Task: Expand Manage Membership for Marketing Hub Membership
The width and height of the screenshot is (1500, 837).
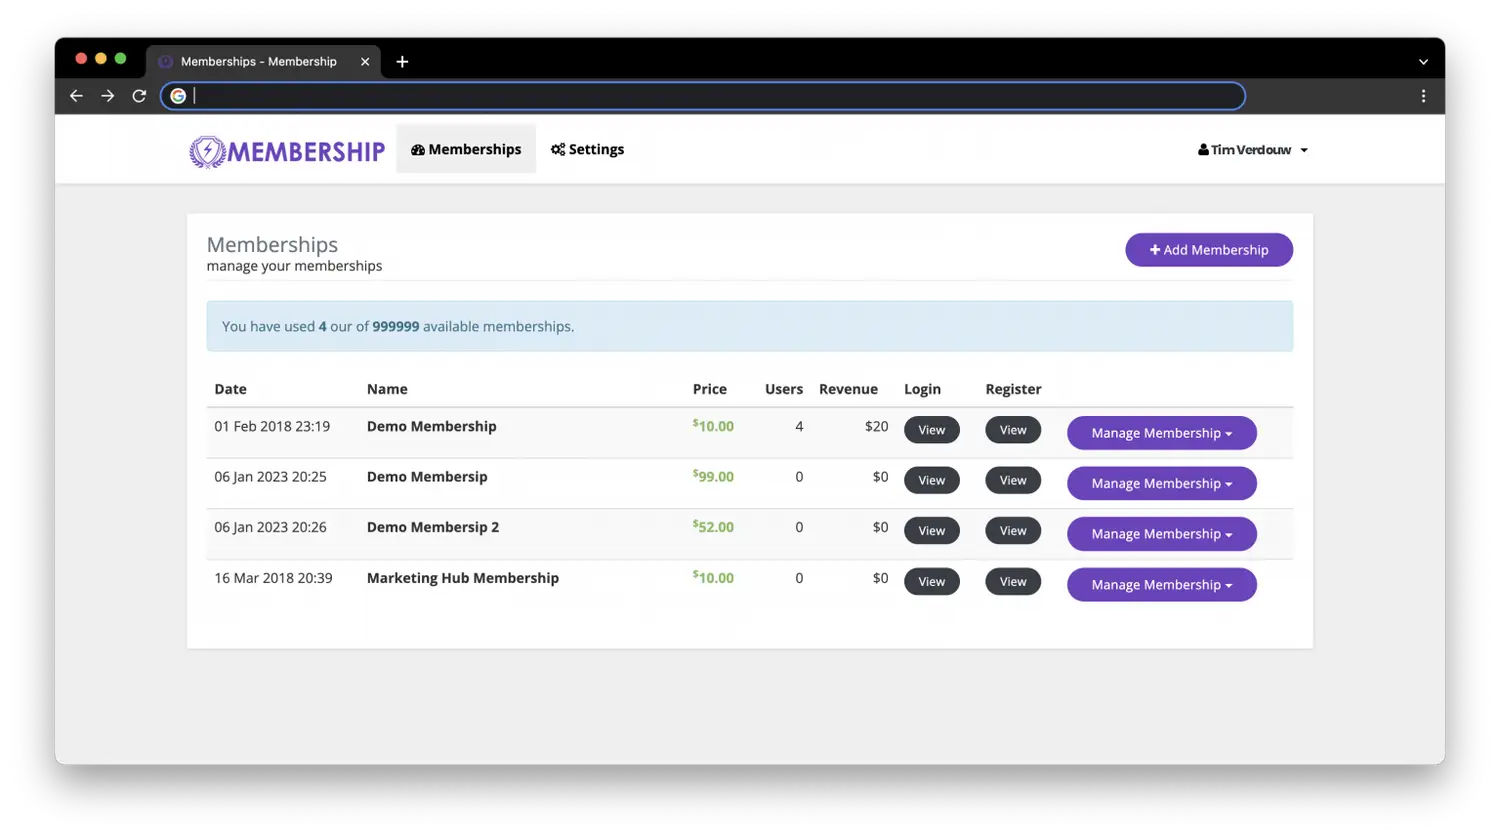Action: (1161, 585)
